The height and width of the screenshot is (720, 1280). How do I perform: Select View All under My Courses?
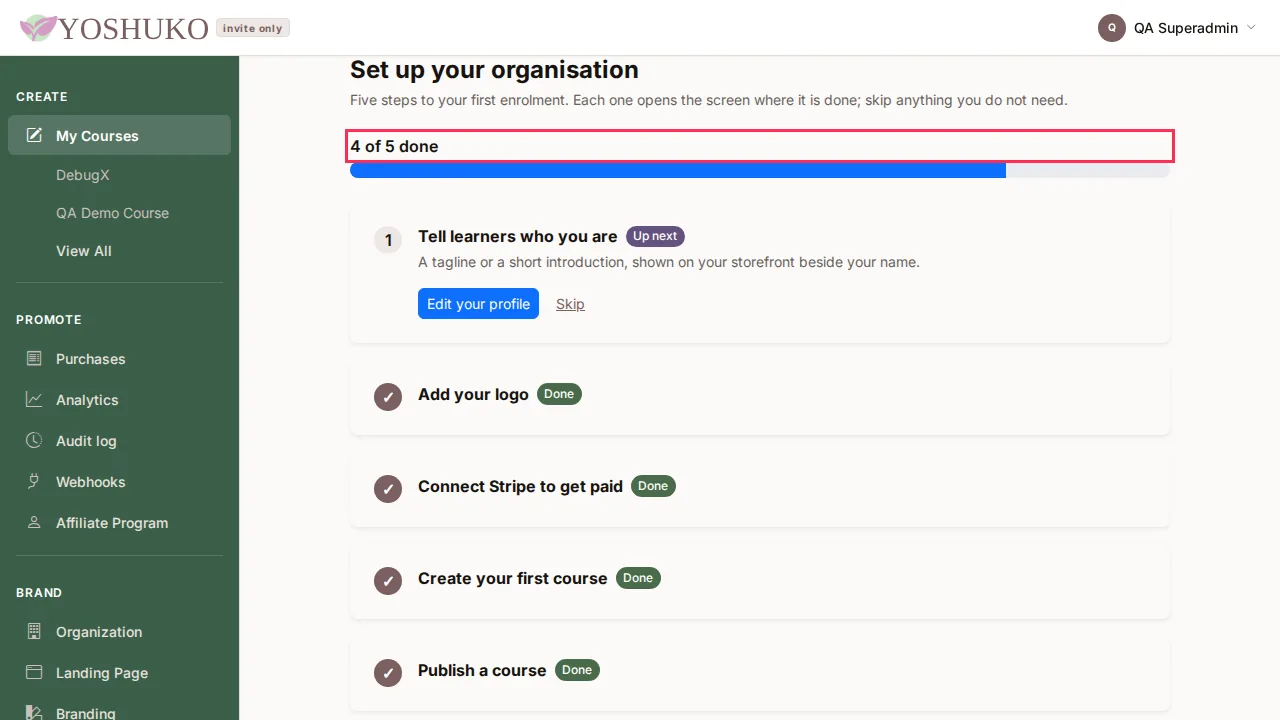click(x=84, y=251)
